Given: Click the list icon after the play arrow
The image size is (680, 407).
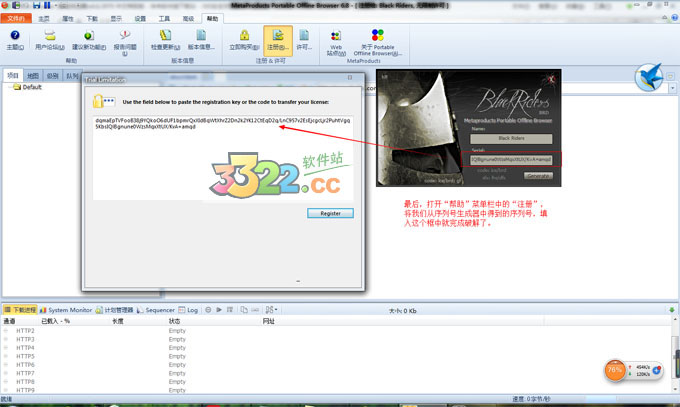Looking at the screenshot, I should [230, 310].
